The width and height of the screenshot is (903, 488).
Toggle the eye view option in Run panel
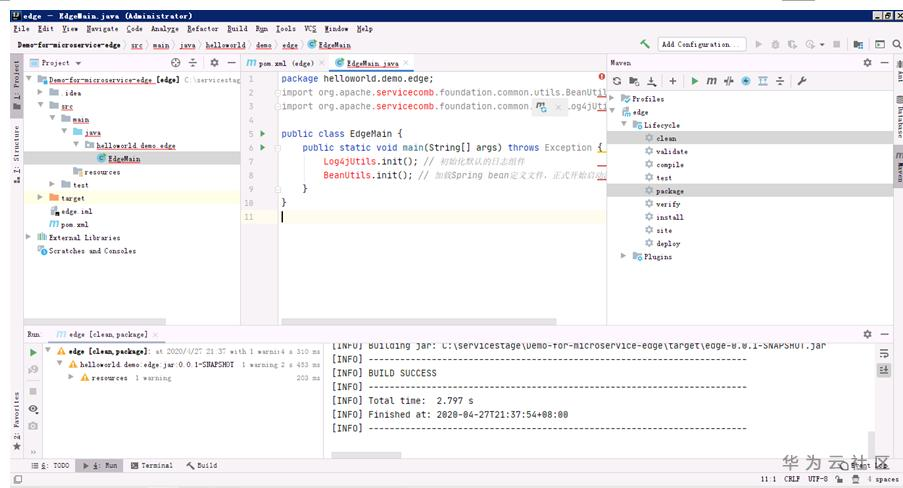coord(33,409)
